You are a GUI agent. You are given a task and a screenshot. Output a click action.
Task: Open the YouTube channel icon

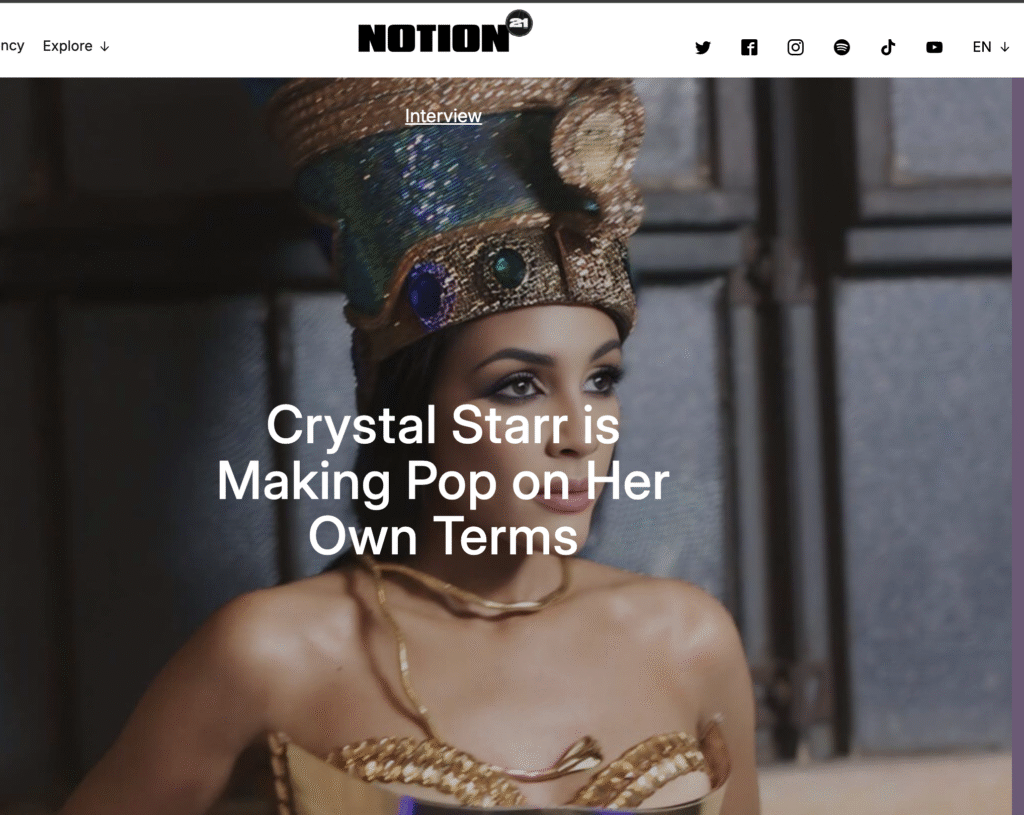[935, 47]
